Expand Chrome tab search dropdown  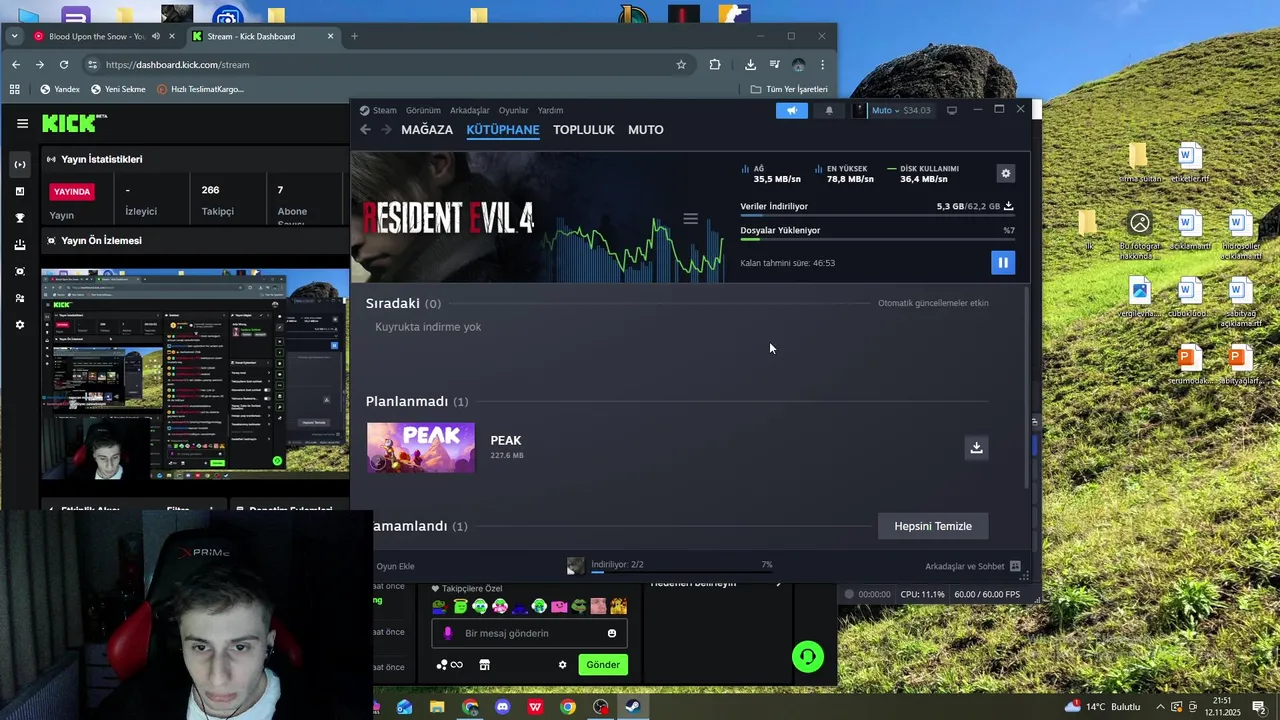[14, 36]
